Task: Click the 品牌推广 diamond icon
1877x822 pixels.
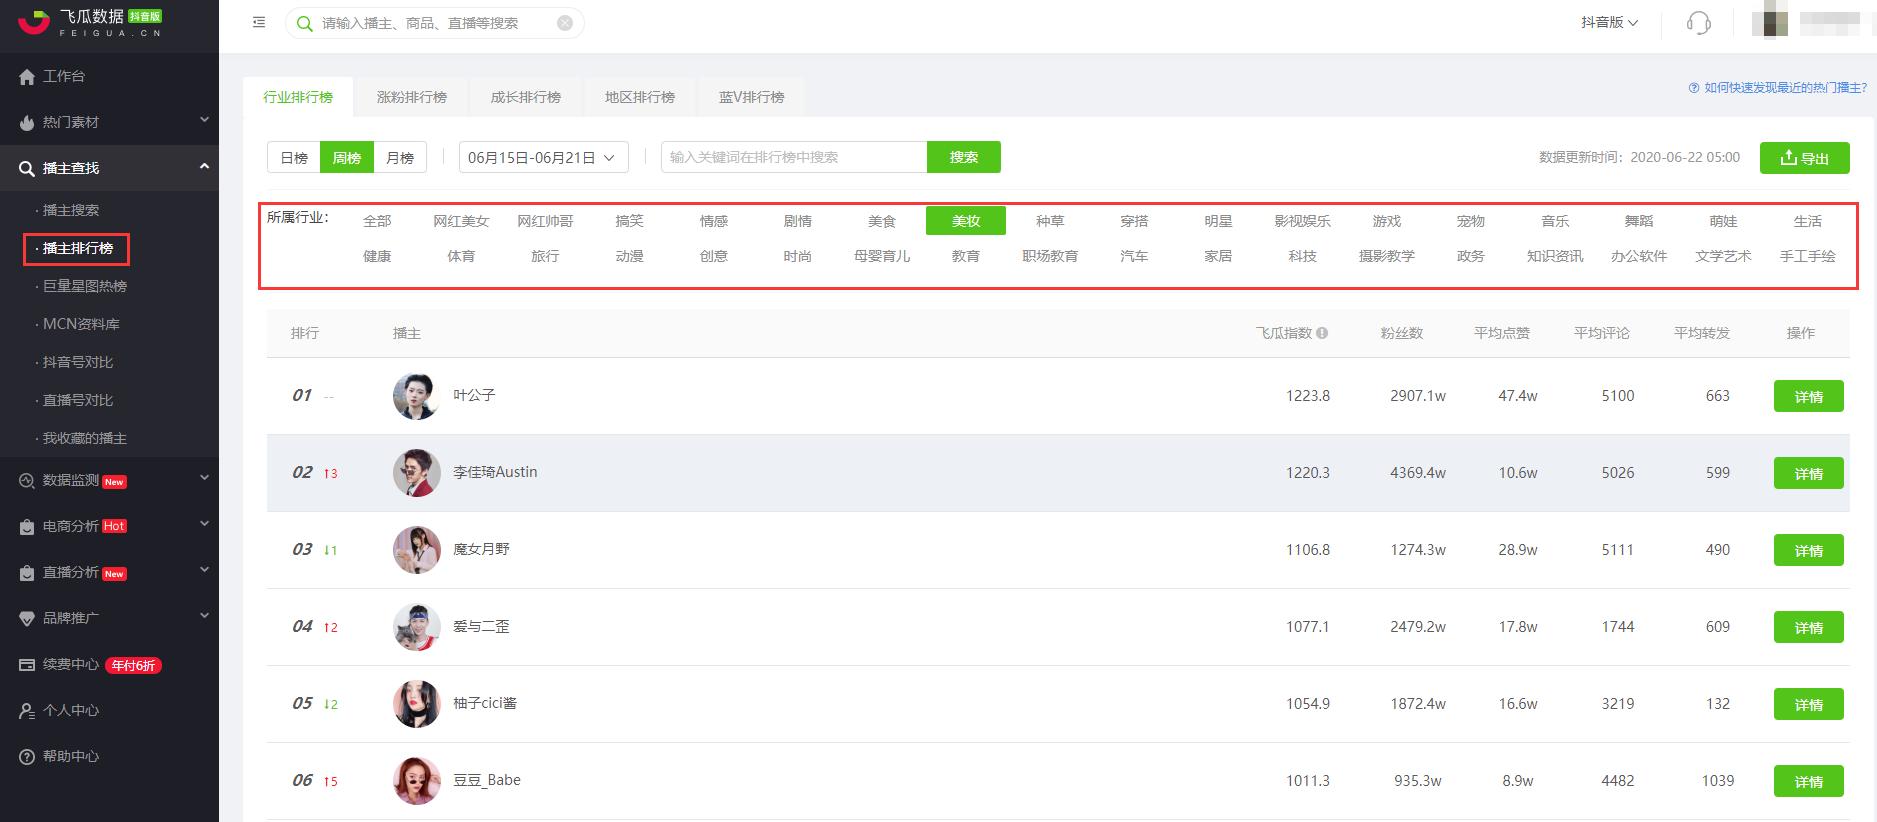Action: 27,619
